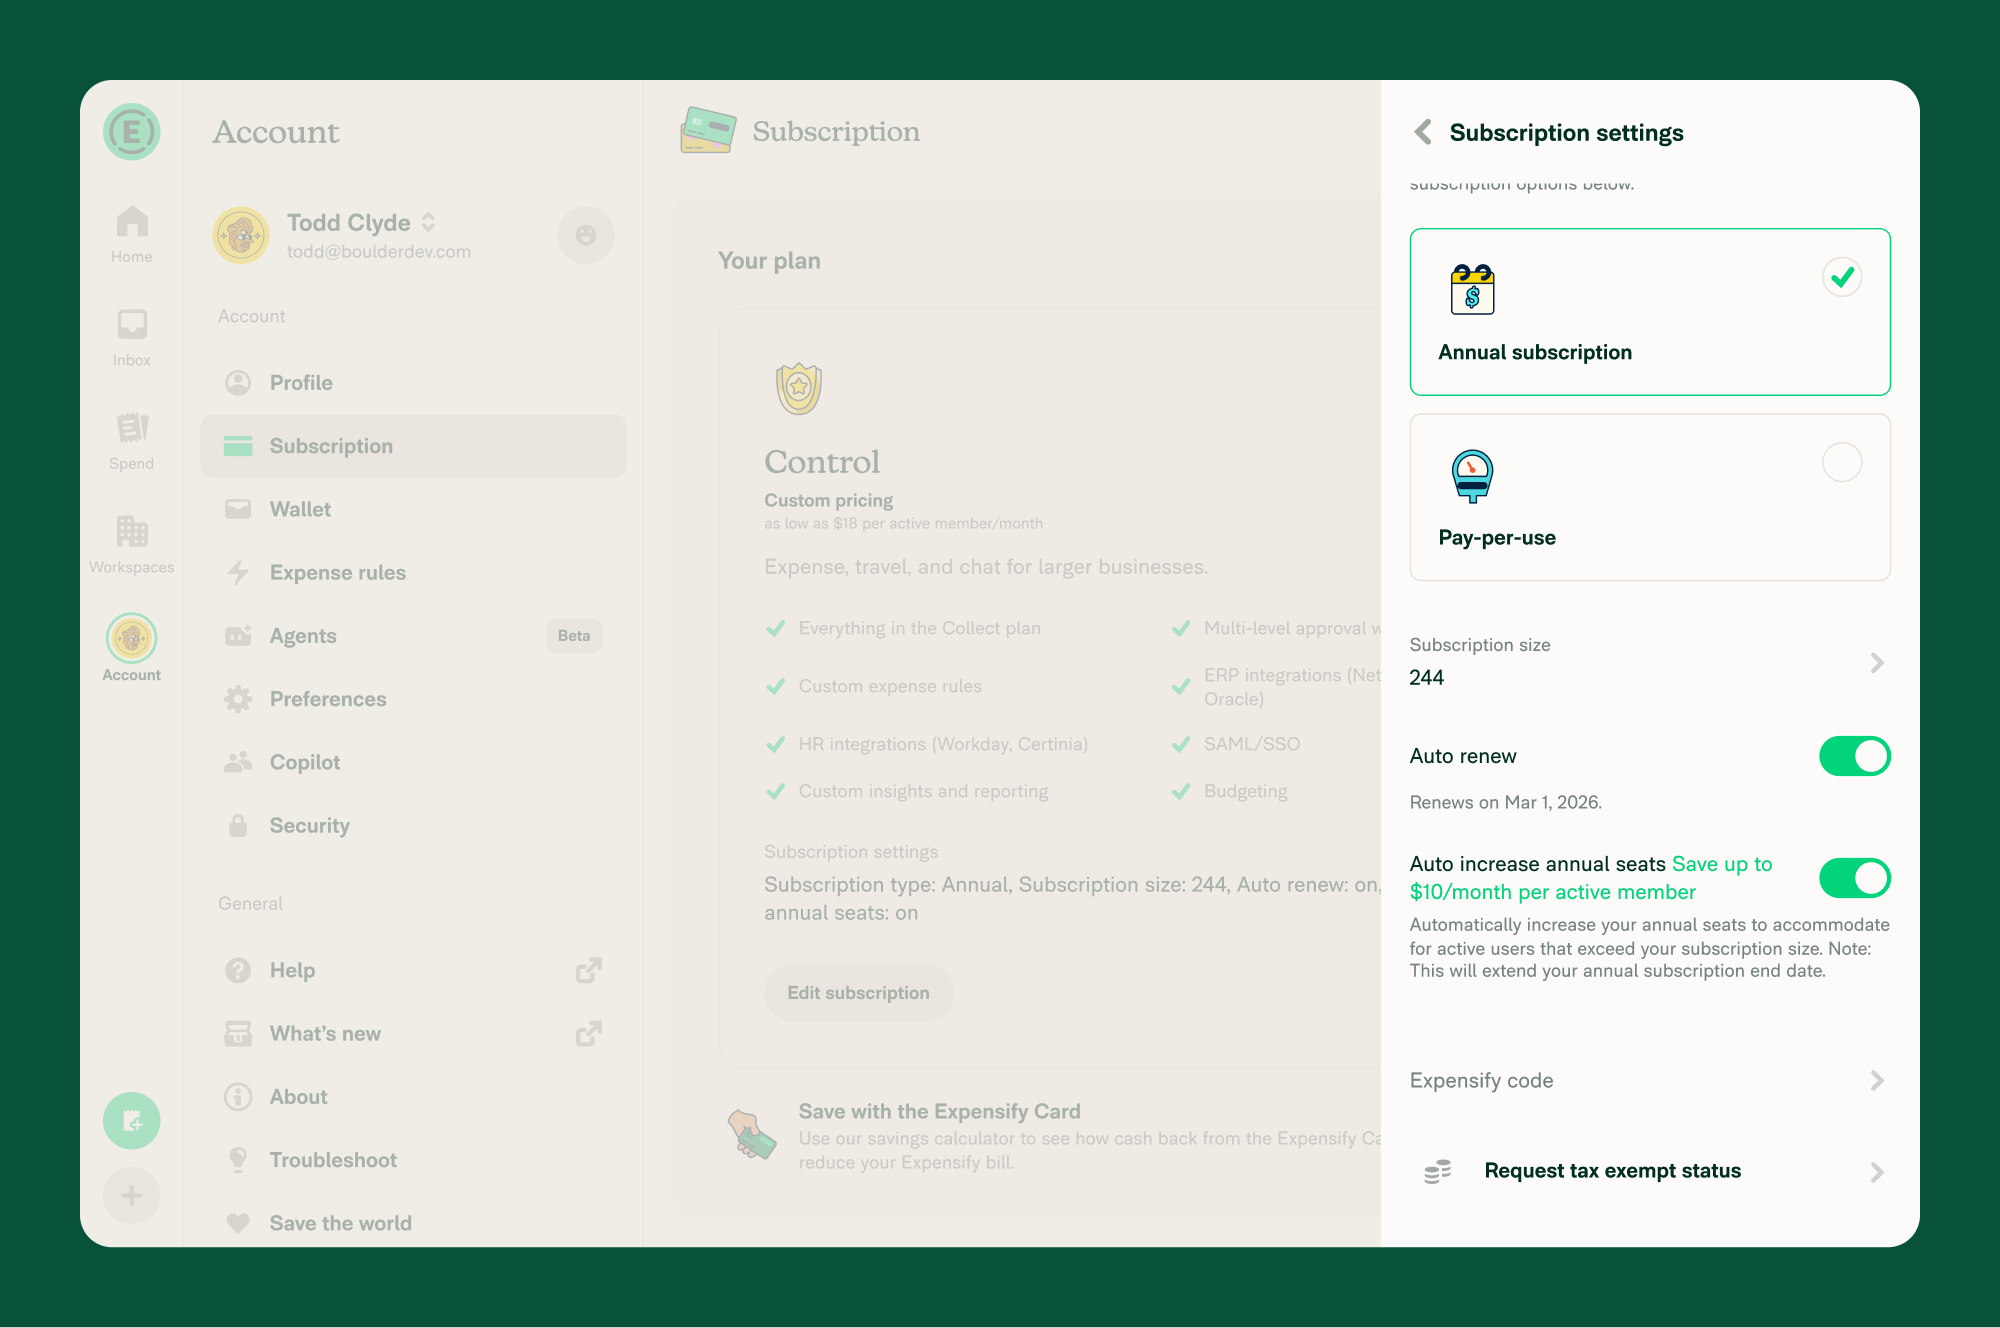This screenshot has width=2000, height=1328.
Task: Click the Edit subscription button
Action: click(858, 993)
